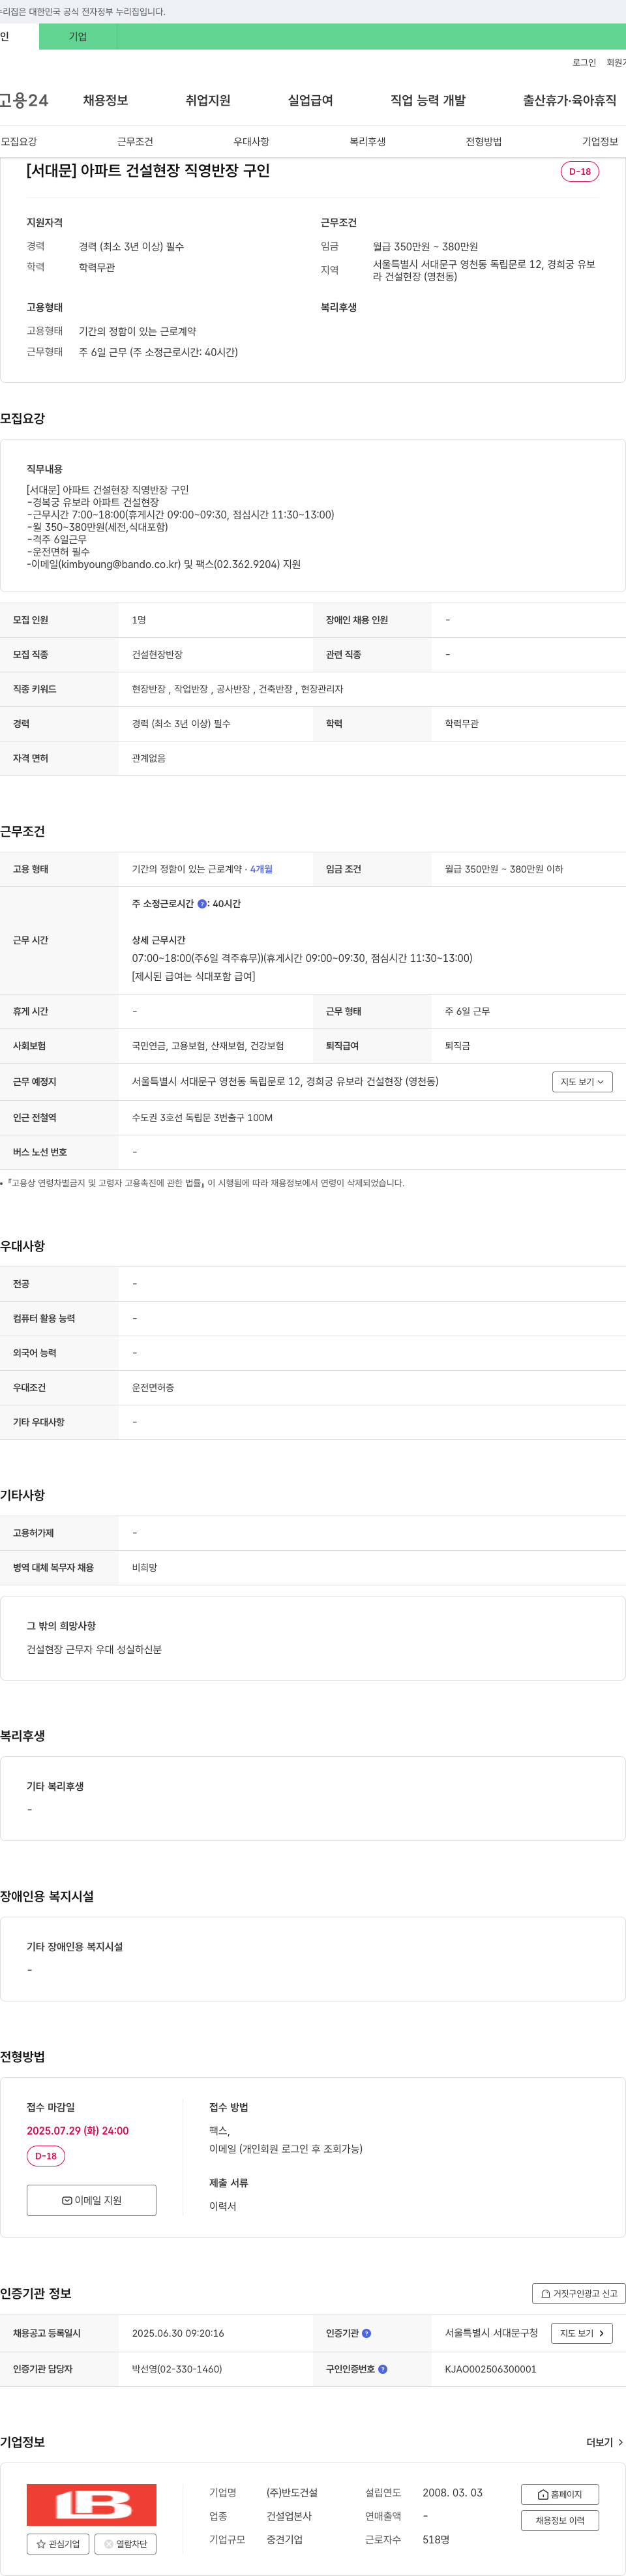Expand 지도 보기 for 근무 예정지
Image resolution: width=626 pixels, height=2576 pixels.
[582, 1082]
